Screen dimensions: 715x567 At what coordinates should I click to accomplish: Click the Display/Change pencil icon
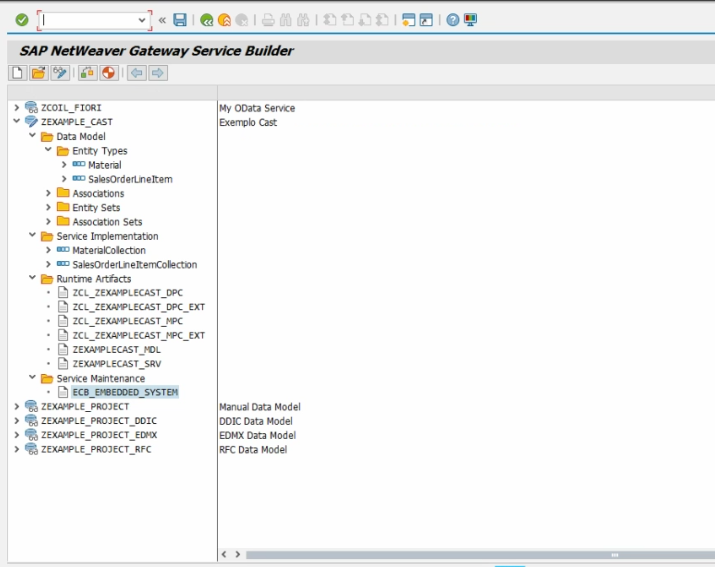59,73
